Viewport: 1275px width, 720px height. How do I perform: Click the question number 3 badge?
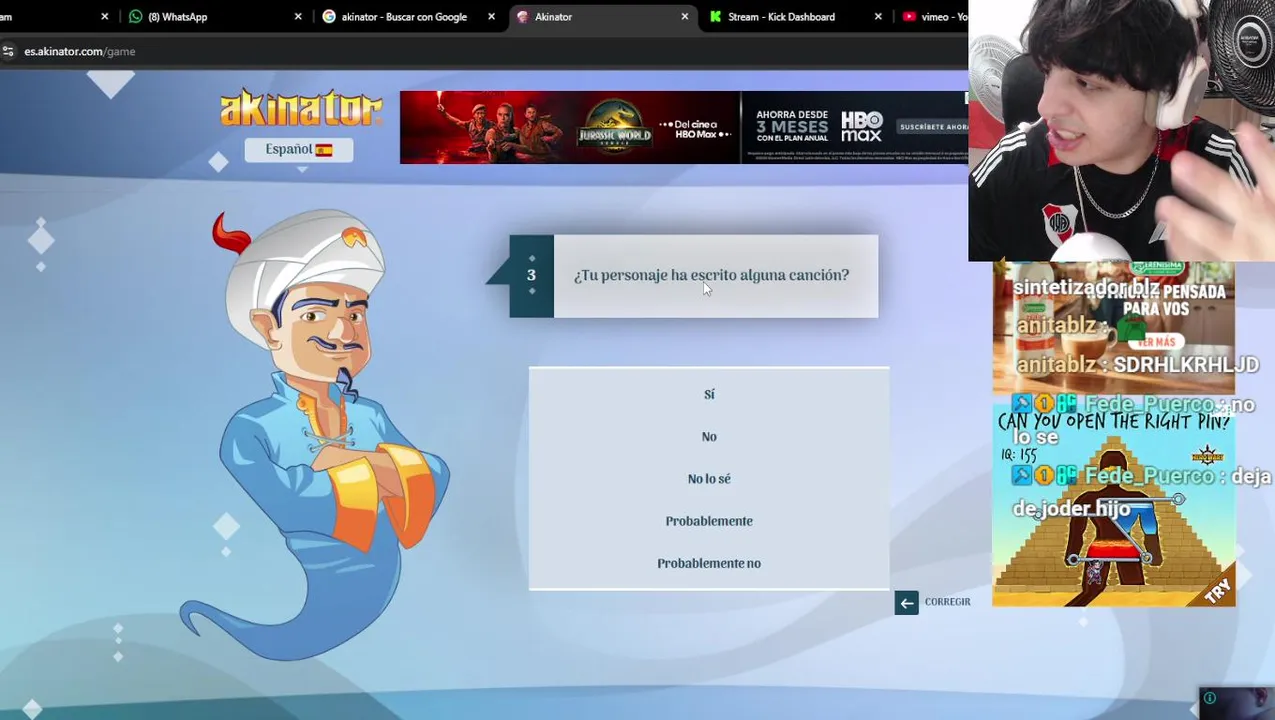click(x=531, y=275)
